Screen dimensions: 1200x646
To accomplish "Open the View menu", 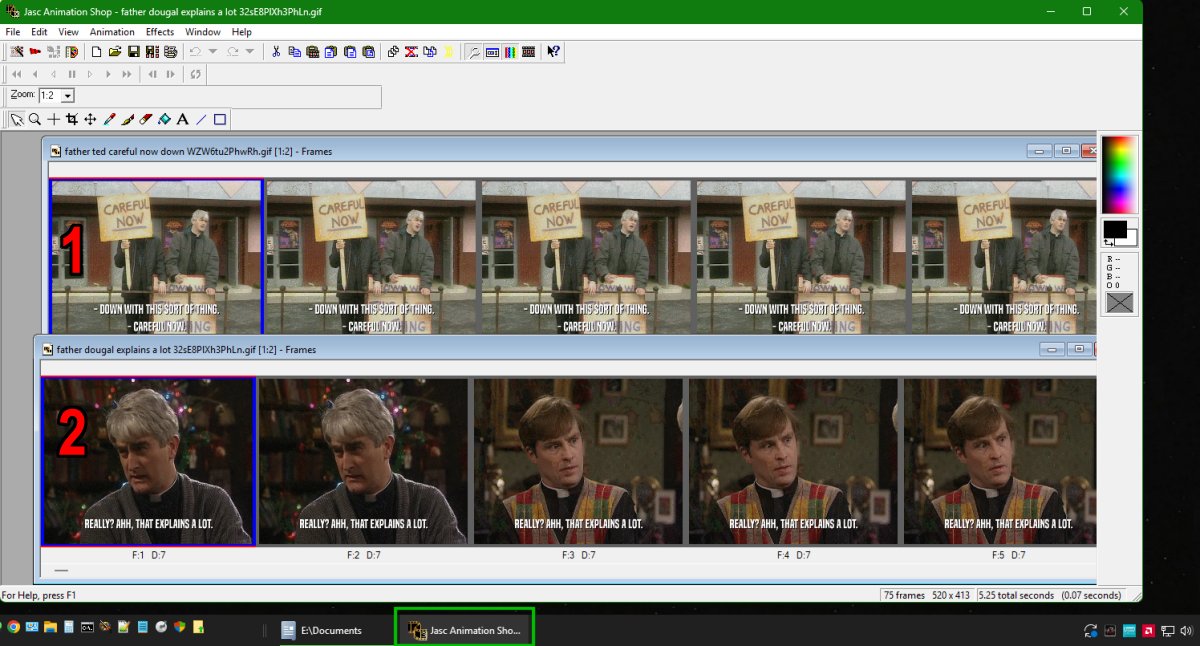I will (x=68, y=32).
